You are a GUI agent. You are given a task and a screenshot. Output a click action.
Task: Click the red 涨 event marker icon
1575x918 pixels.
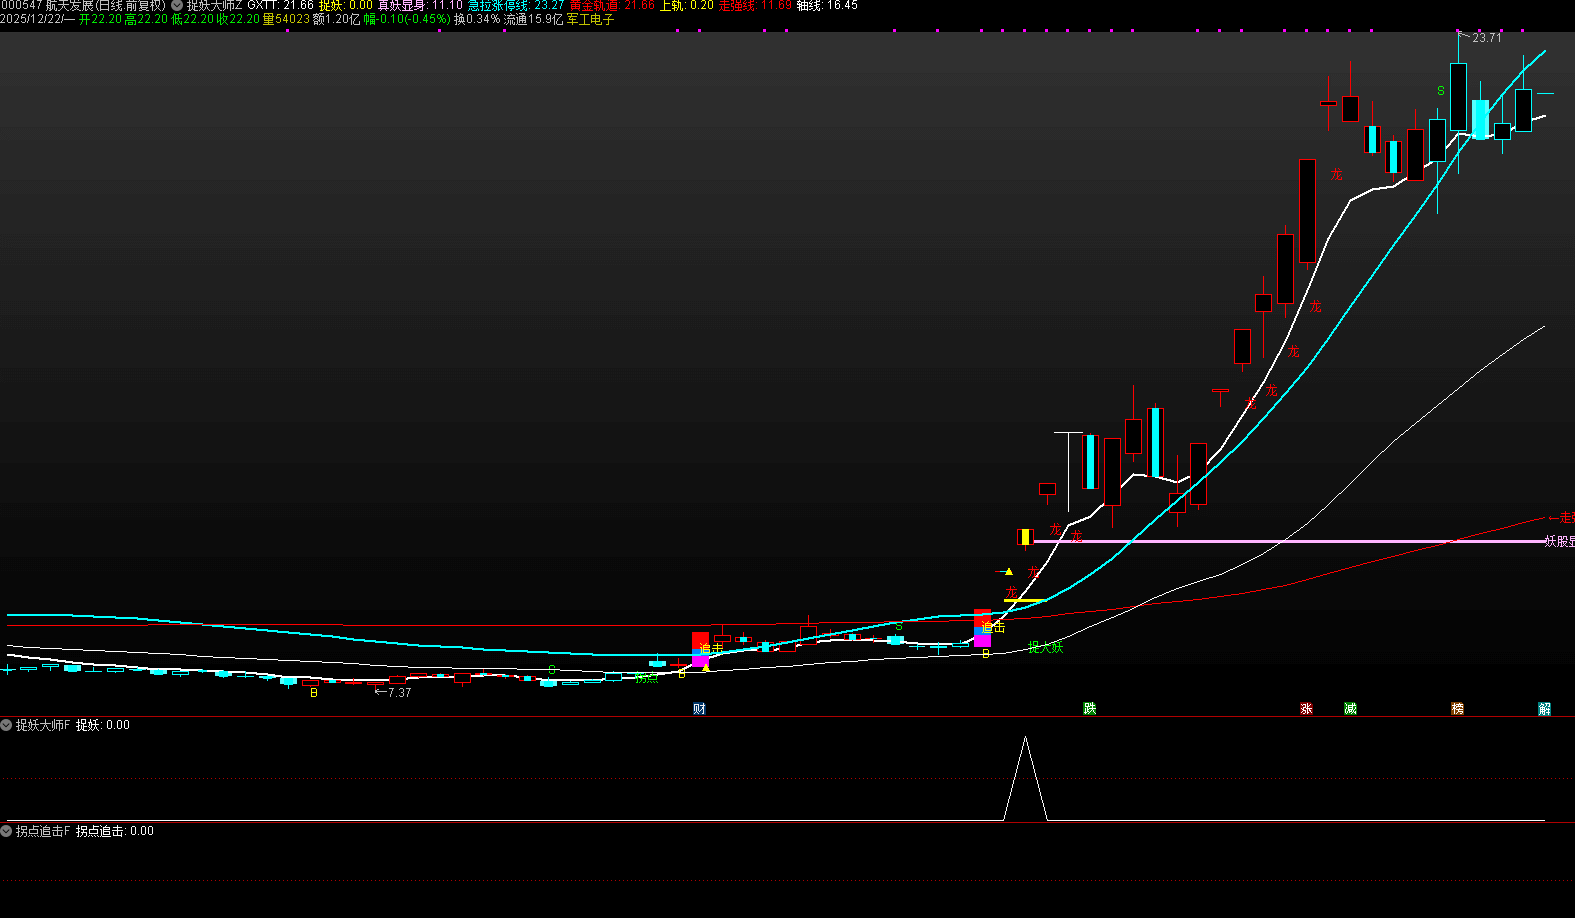(x=1306, y=709)
